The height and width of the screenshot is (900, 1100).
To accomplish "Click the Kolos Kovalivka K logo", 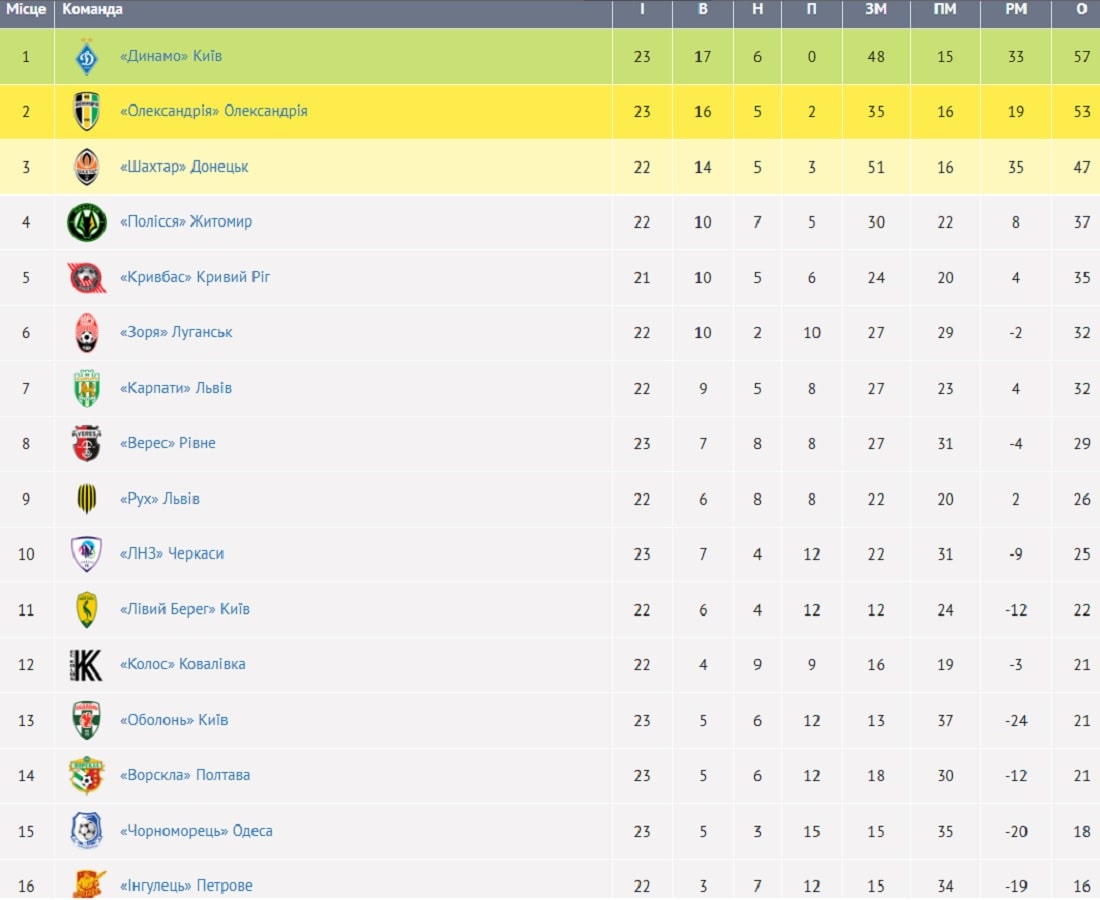I will (x=87, y=665).
